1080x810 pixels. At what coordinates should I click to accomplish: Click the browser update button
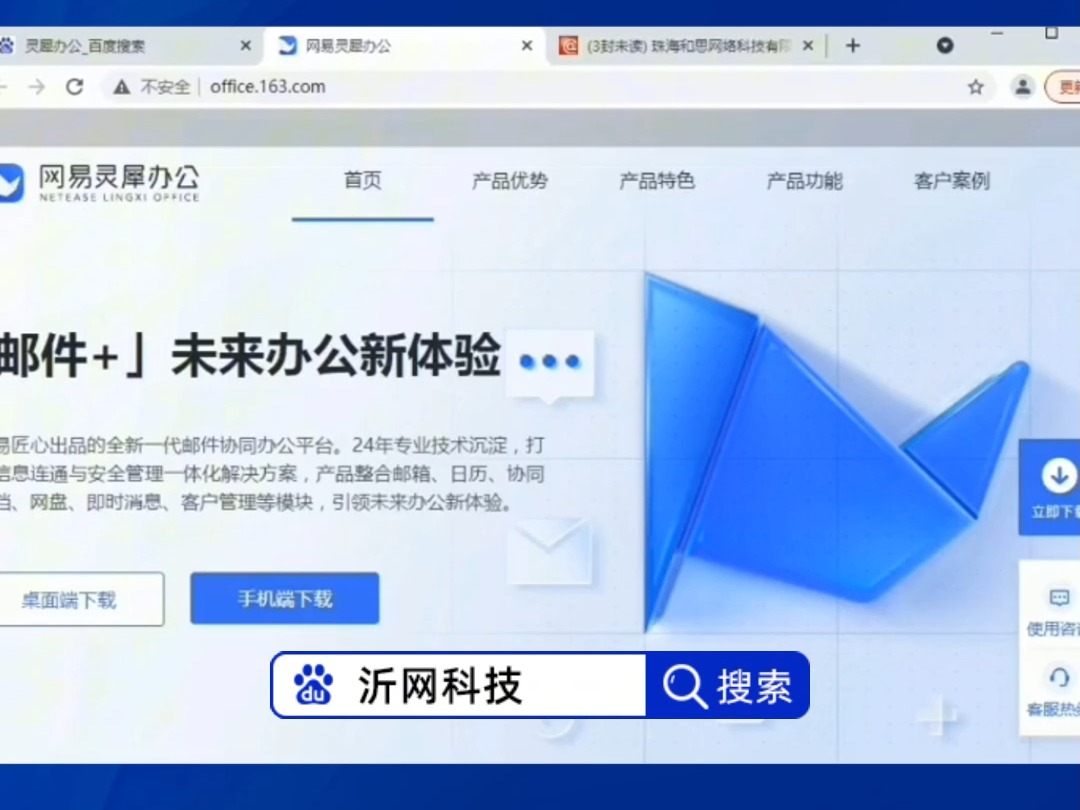pyautogui.click(x=1063, y=87)
